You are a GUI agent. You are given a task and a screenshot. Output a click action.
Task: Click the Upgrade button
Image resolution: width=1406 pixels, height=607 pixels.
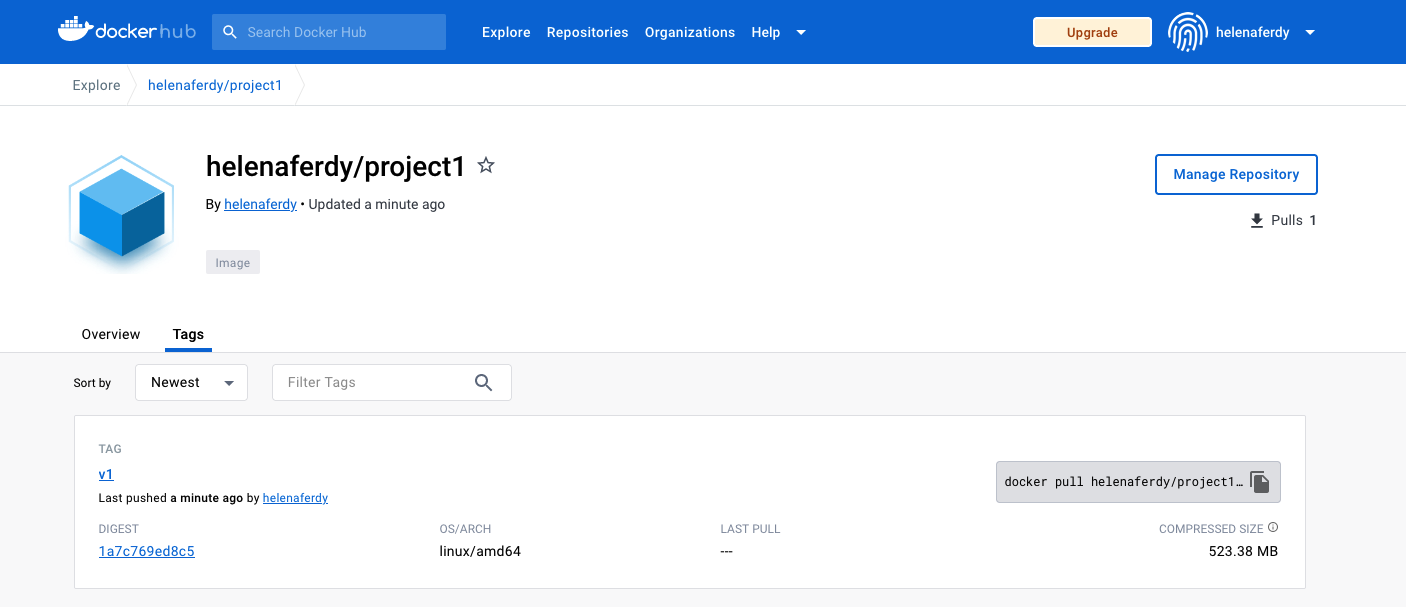point(1092,32)
